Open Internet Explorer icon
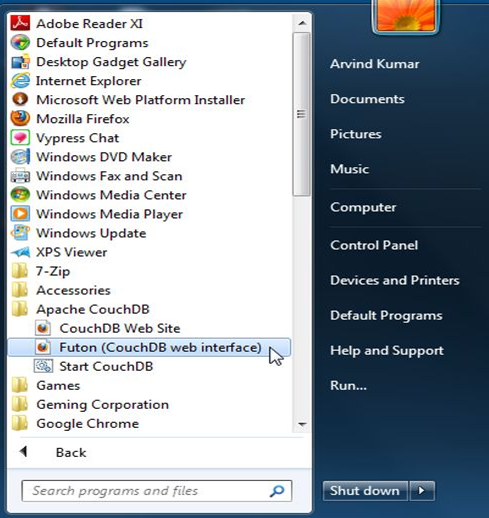The width and height of the screenshot is (489, 518). 20,81
